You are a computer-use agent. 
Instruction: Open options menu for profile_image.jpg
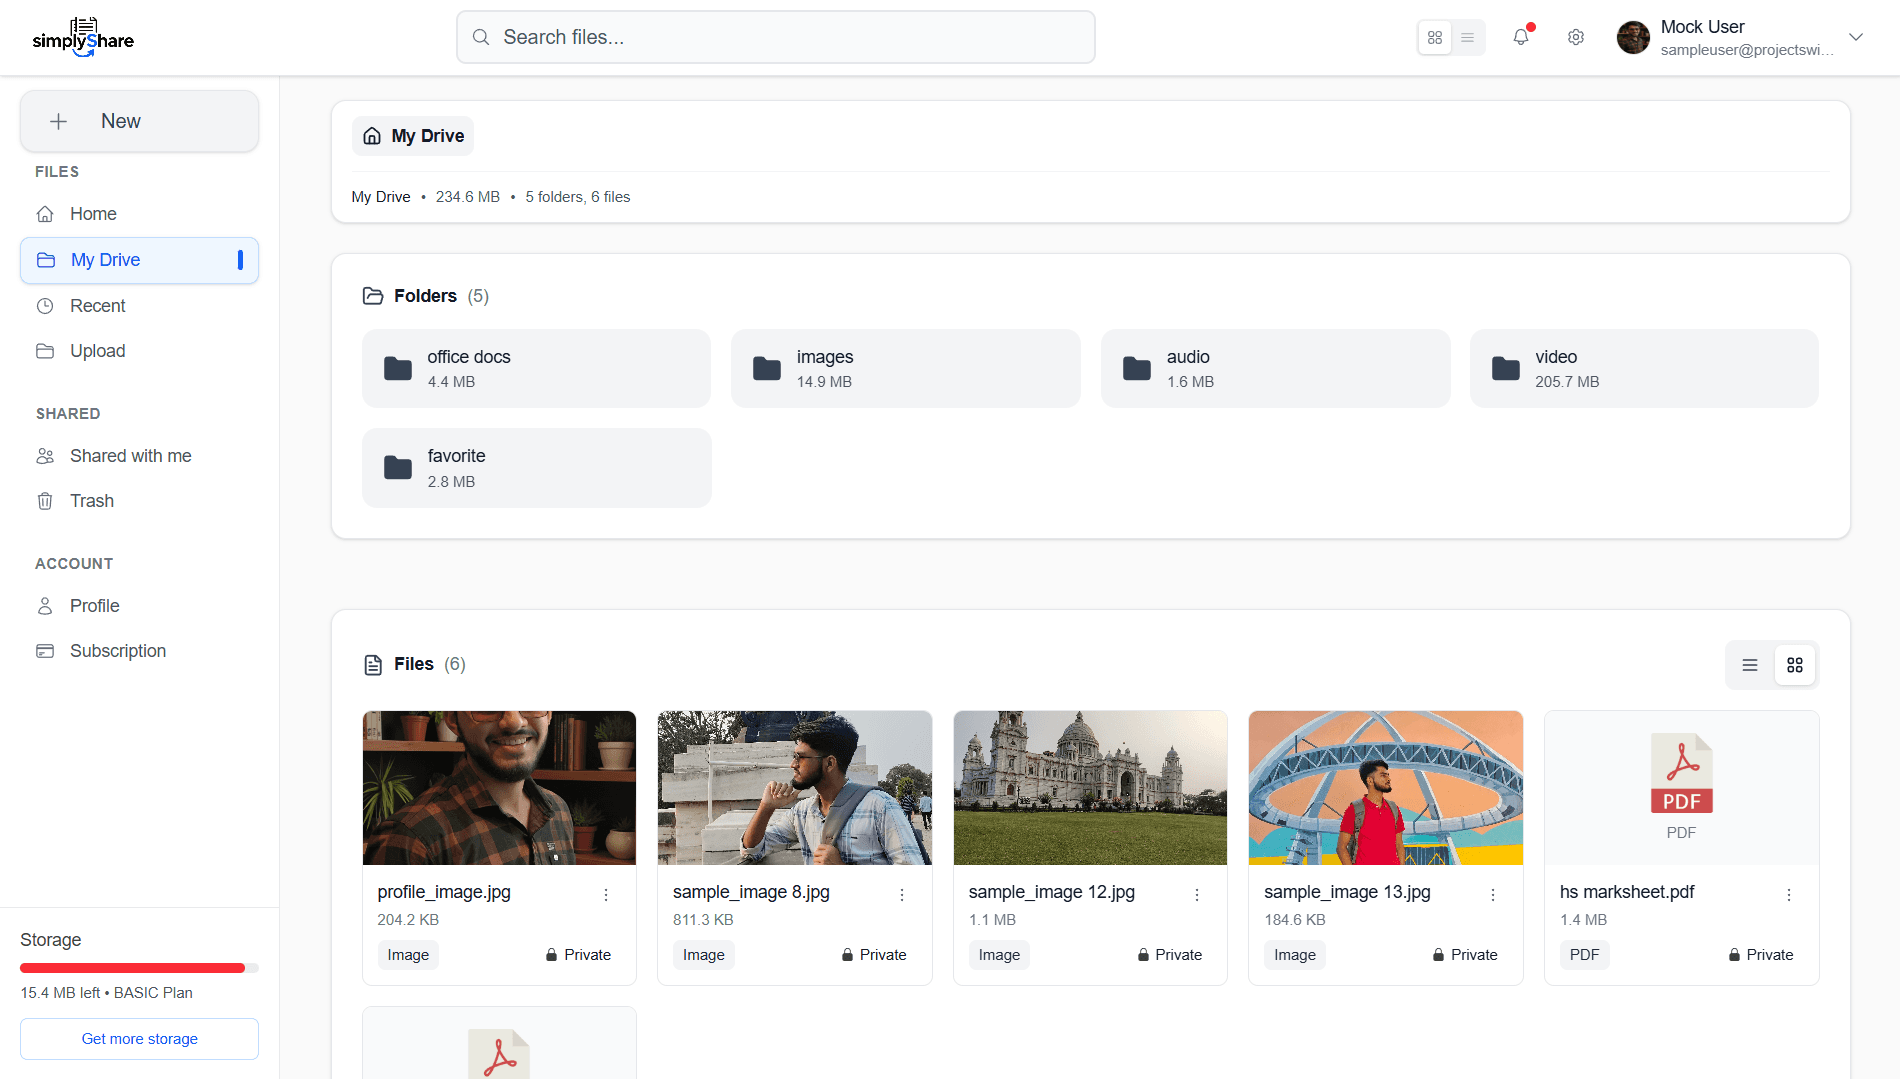[x=606, y=895]
